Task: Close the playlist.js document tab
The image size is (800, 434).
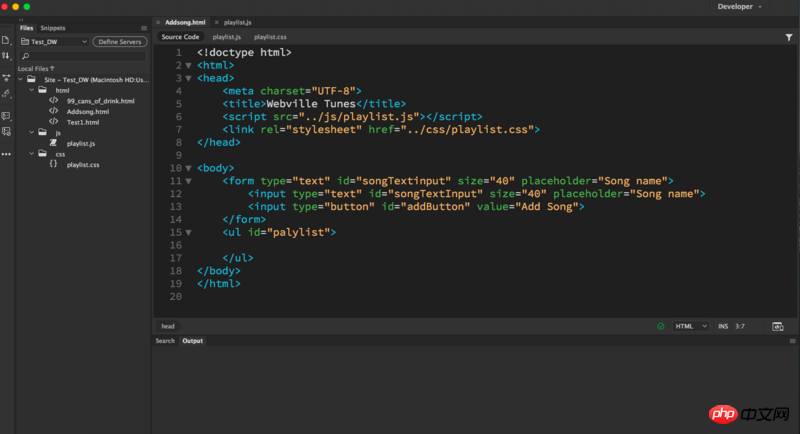Action: (217, 22)
